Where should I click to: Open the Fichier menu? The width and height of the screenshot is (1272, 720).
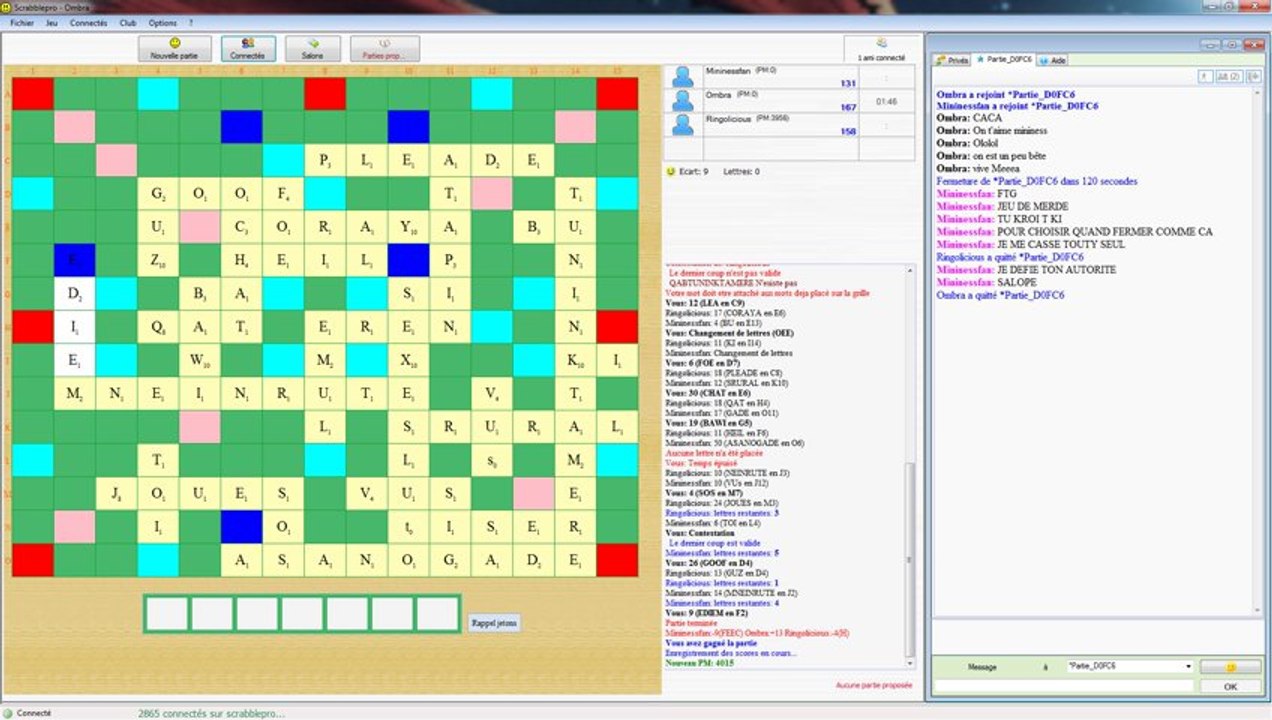click(22, 22)
